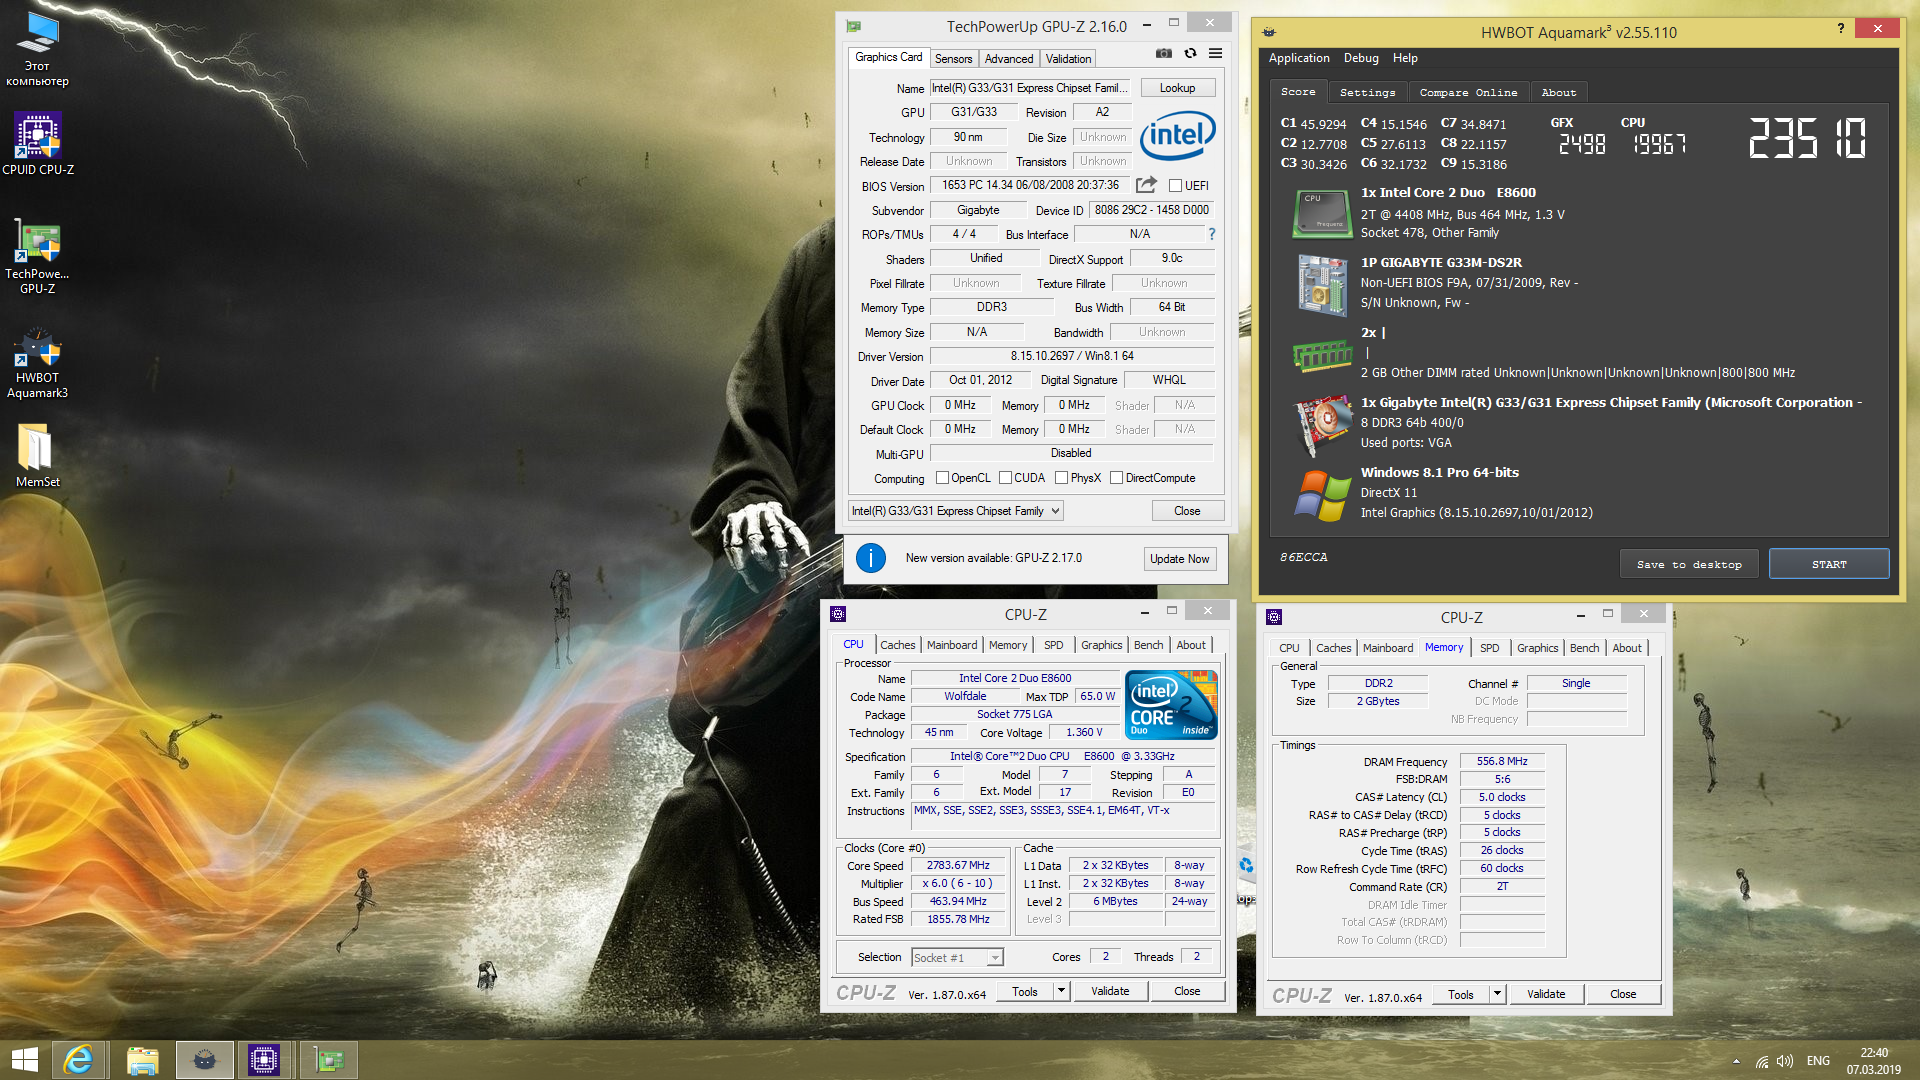Click Validate in Memory CPU-Z window
The height and width of the screenshot is (1080, 1920).
click(1546, 995)
